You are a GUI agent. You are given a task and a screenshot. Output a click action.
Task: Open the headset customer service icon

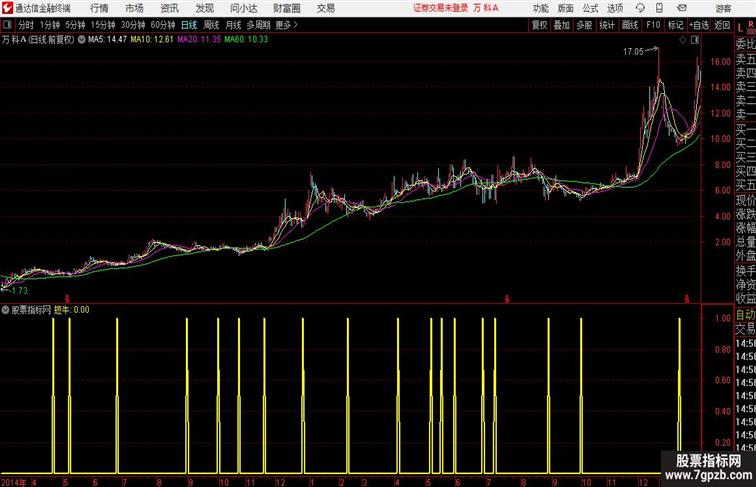640,8
